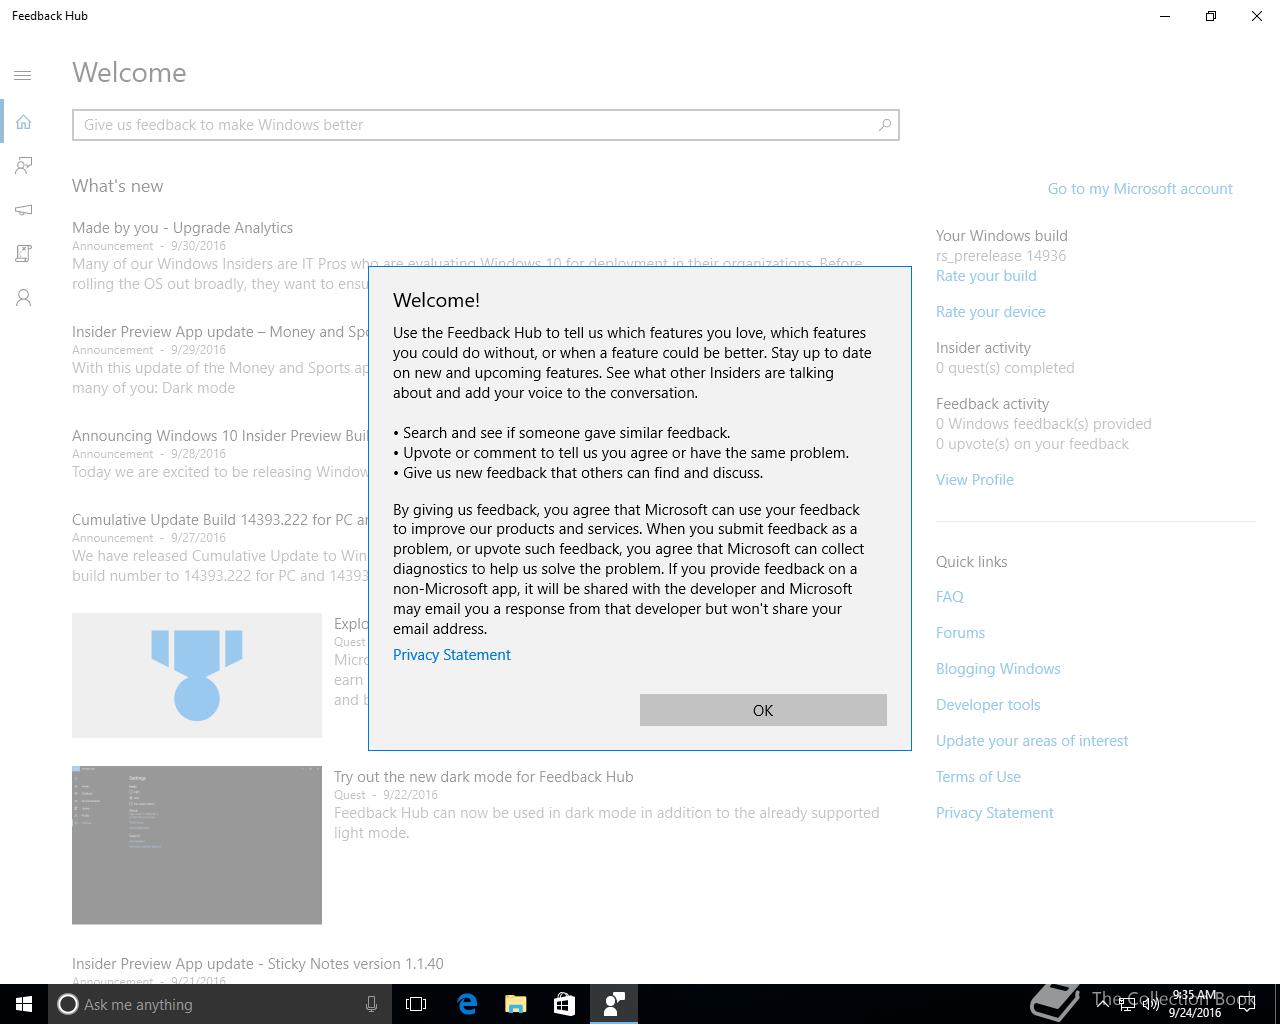Open Forums quick link
This screenshot has height=1024, width=1280.
pyautogui.click(x=960, y=633)
